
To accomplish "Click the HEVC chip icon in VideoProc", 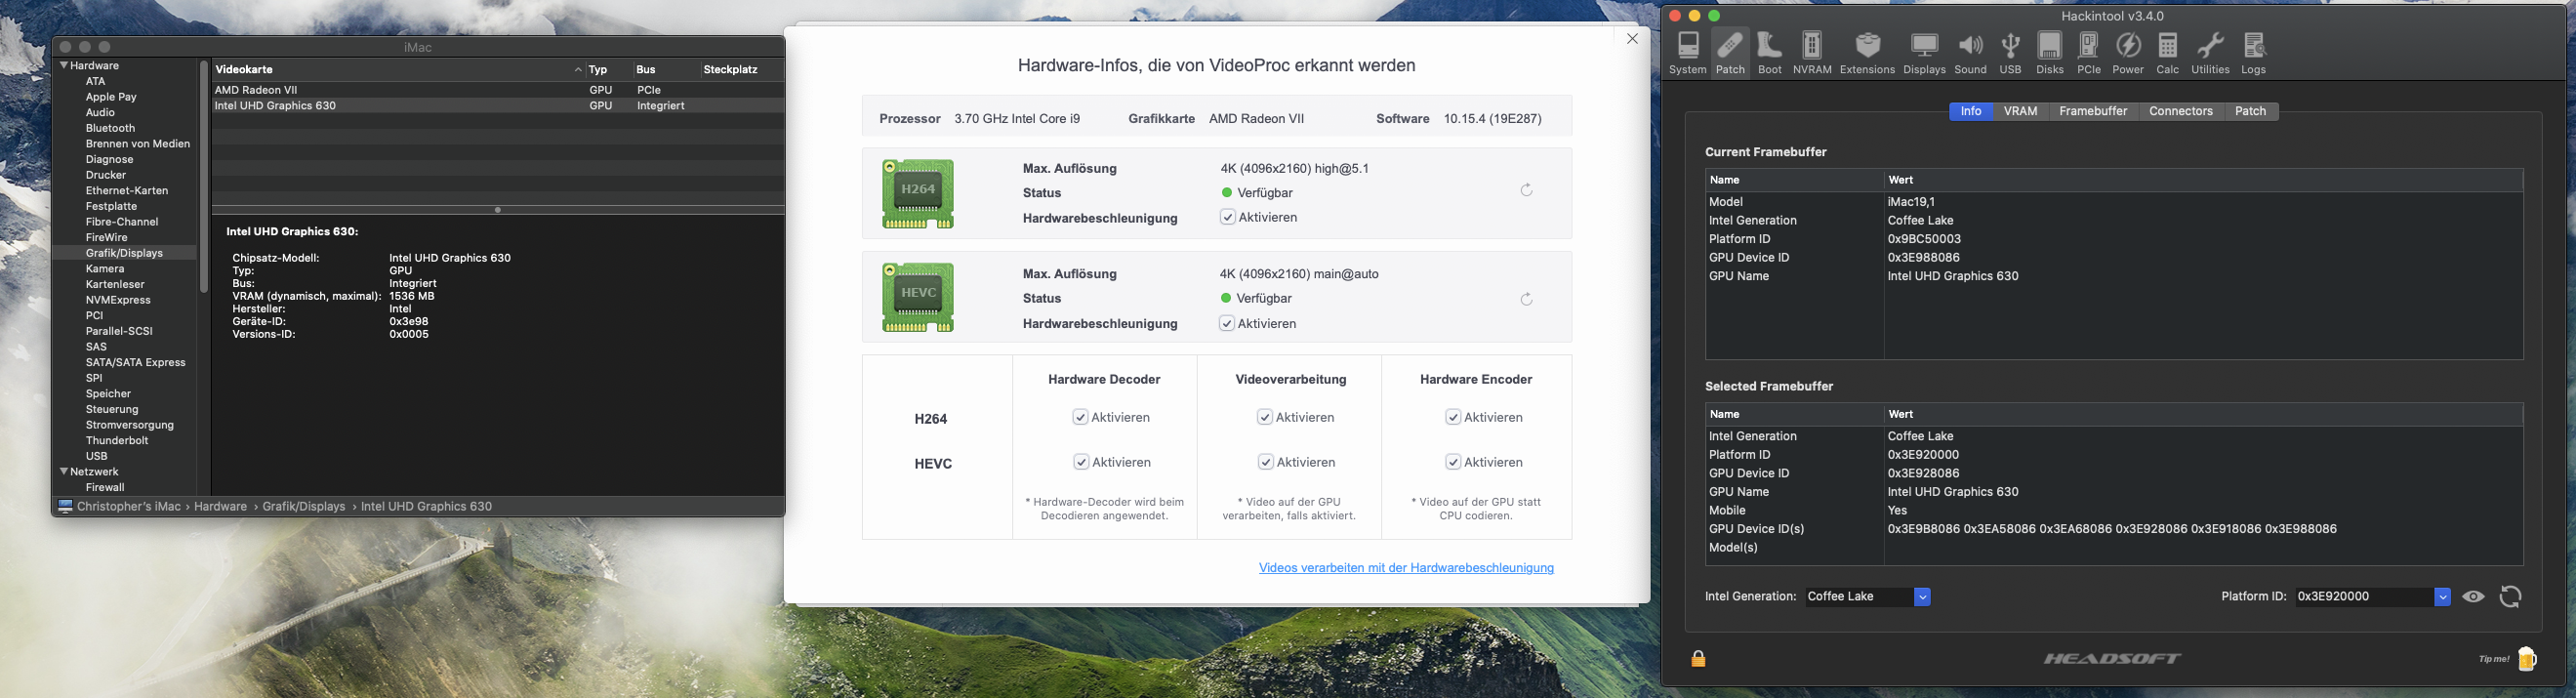I will [918, 297].
